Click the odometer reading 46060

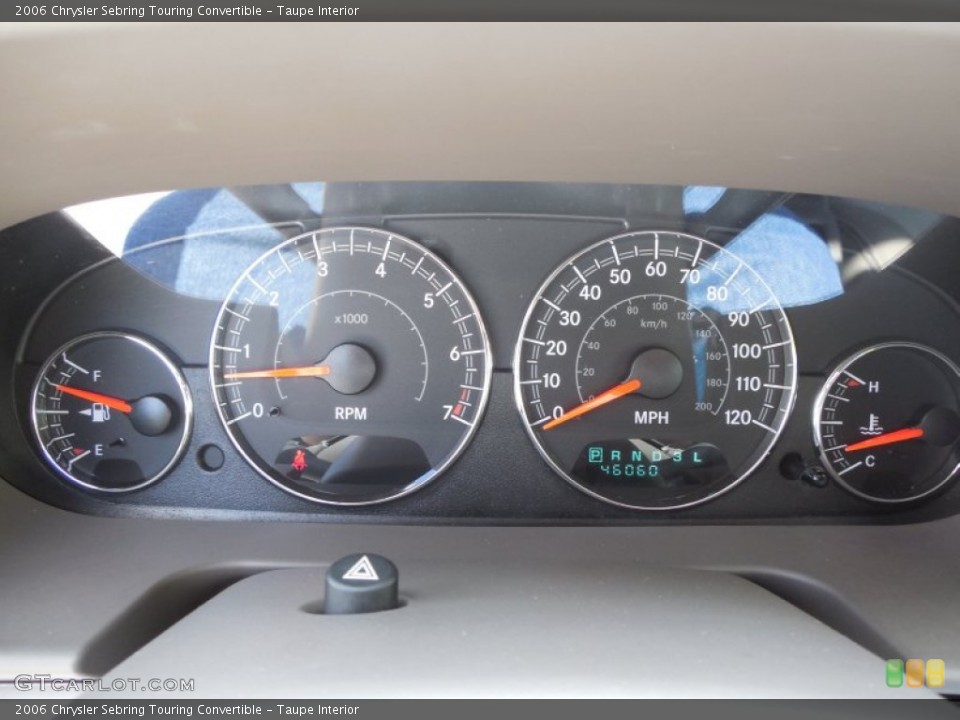629,470
